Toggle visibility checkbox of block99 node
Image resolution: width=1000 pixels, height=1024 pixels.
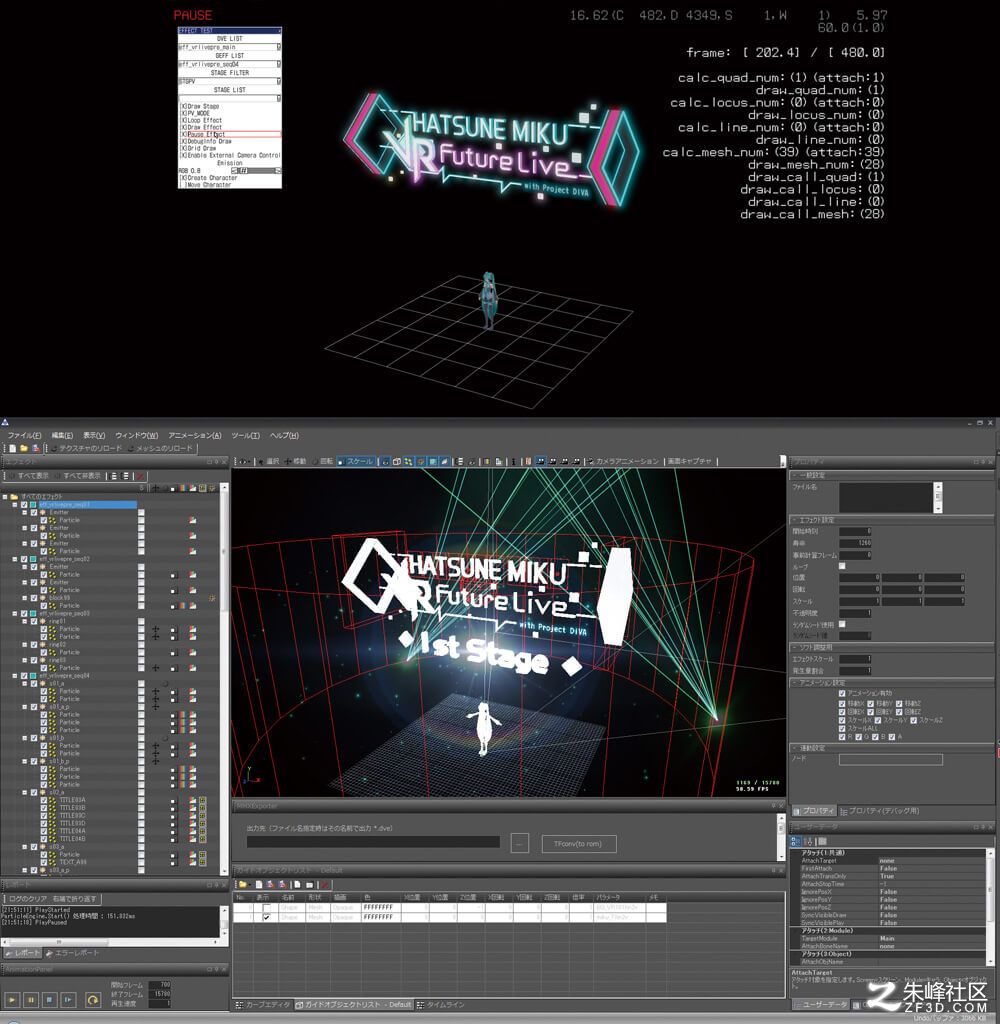coord(34,598)
